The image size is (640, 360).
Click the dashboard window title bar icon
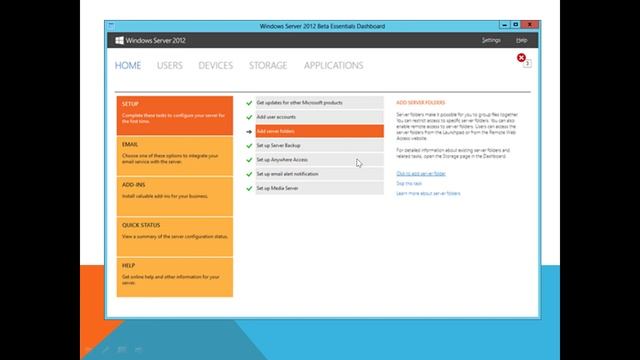111,26
